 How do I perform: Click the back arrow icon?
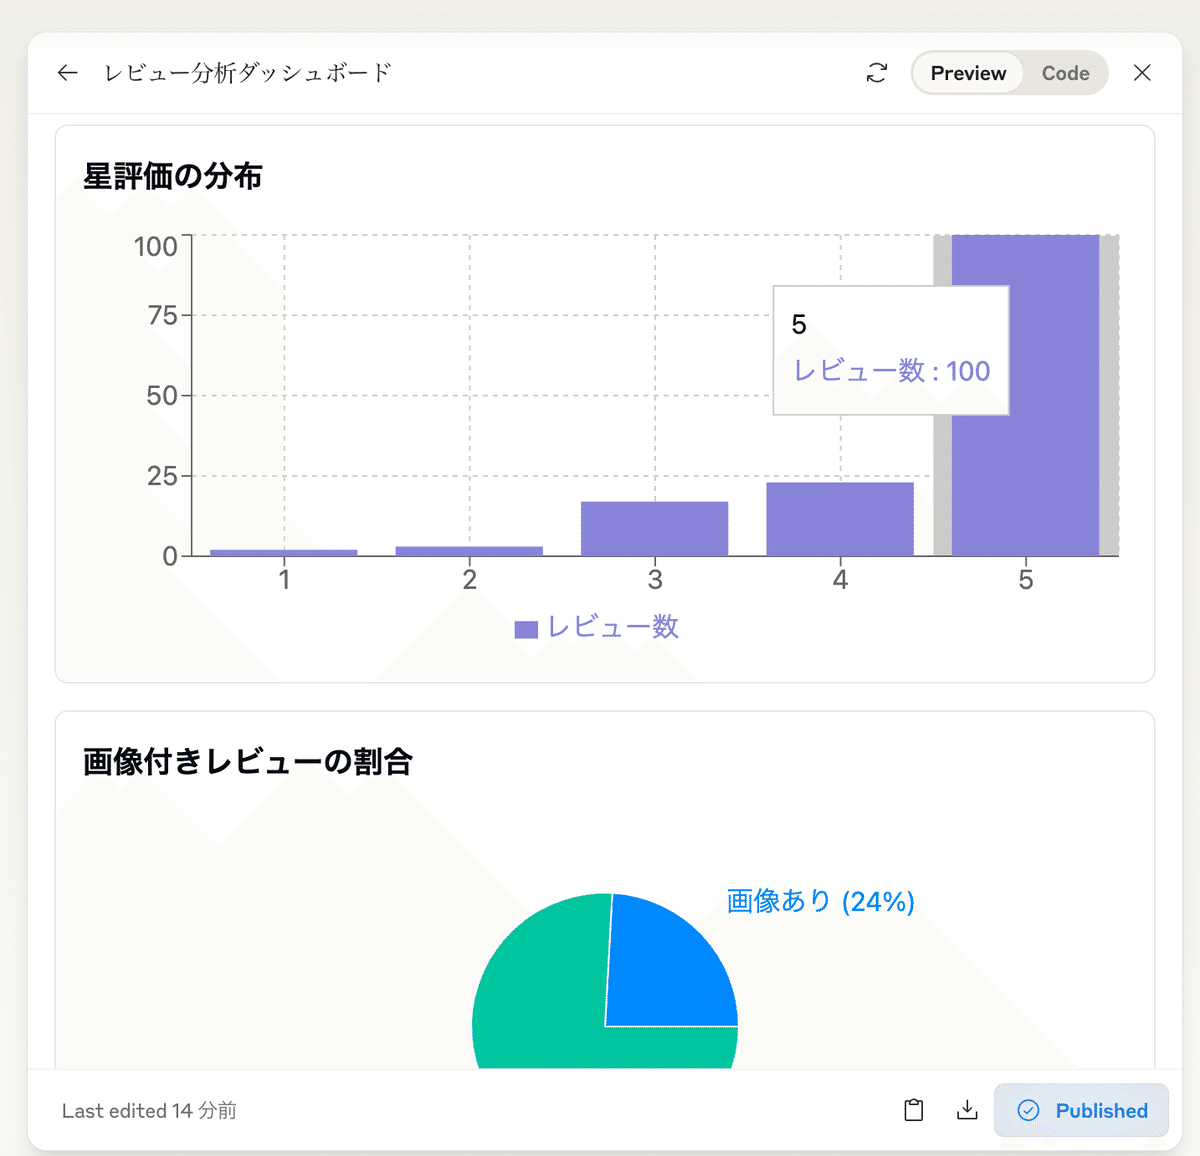67,73
